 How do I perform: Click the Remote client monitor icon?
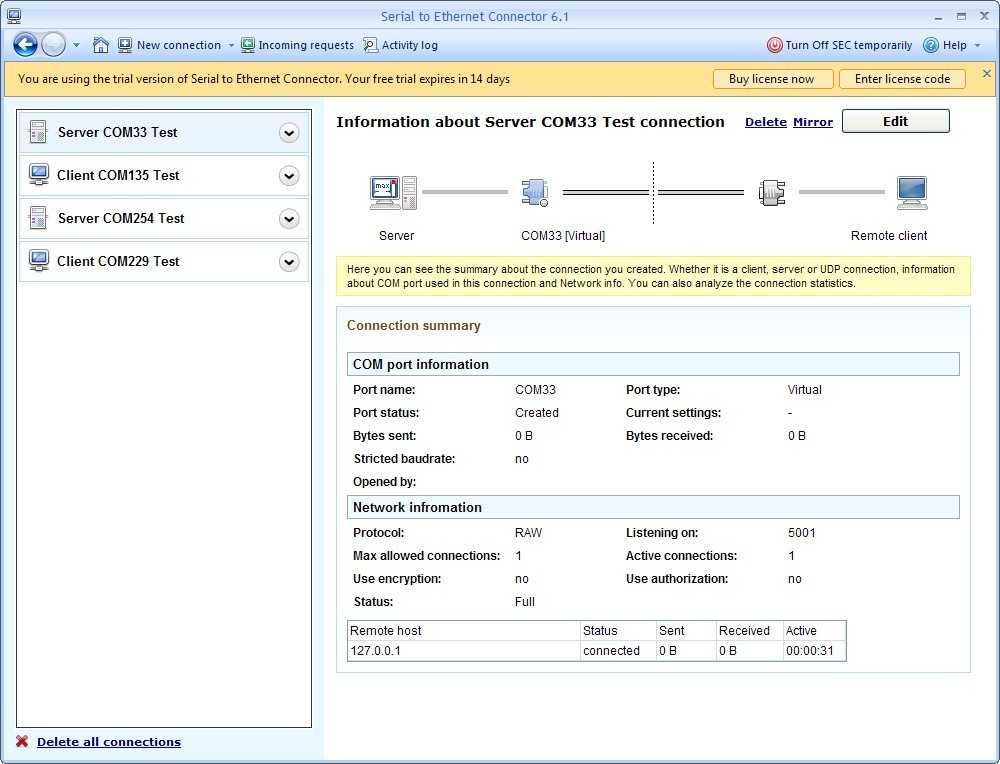pyautogui.click(x=912, y=193)
